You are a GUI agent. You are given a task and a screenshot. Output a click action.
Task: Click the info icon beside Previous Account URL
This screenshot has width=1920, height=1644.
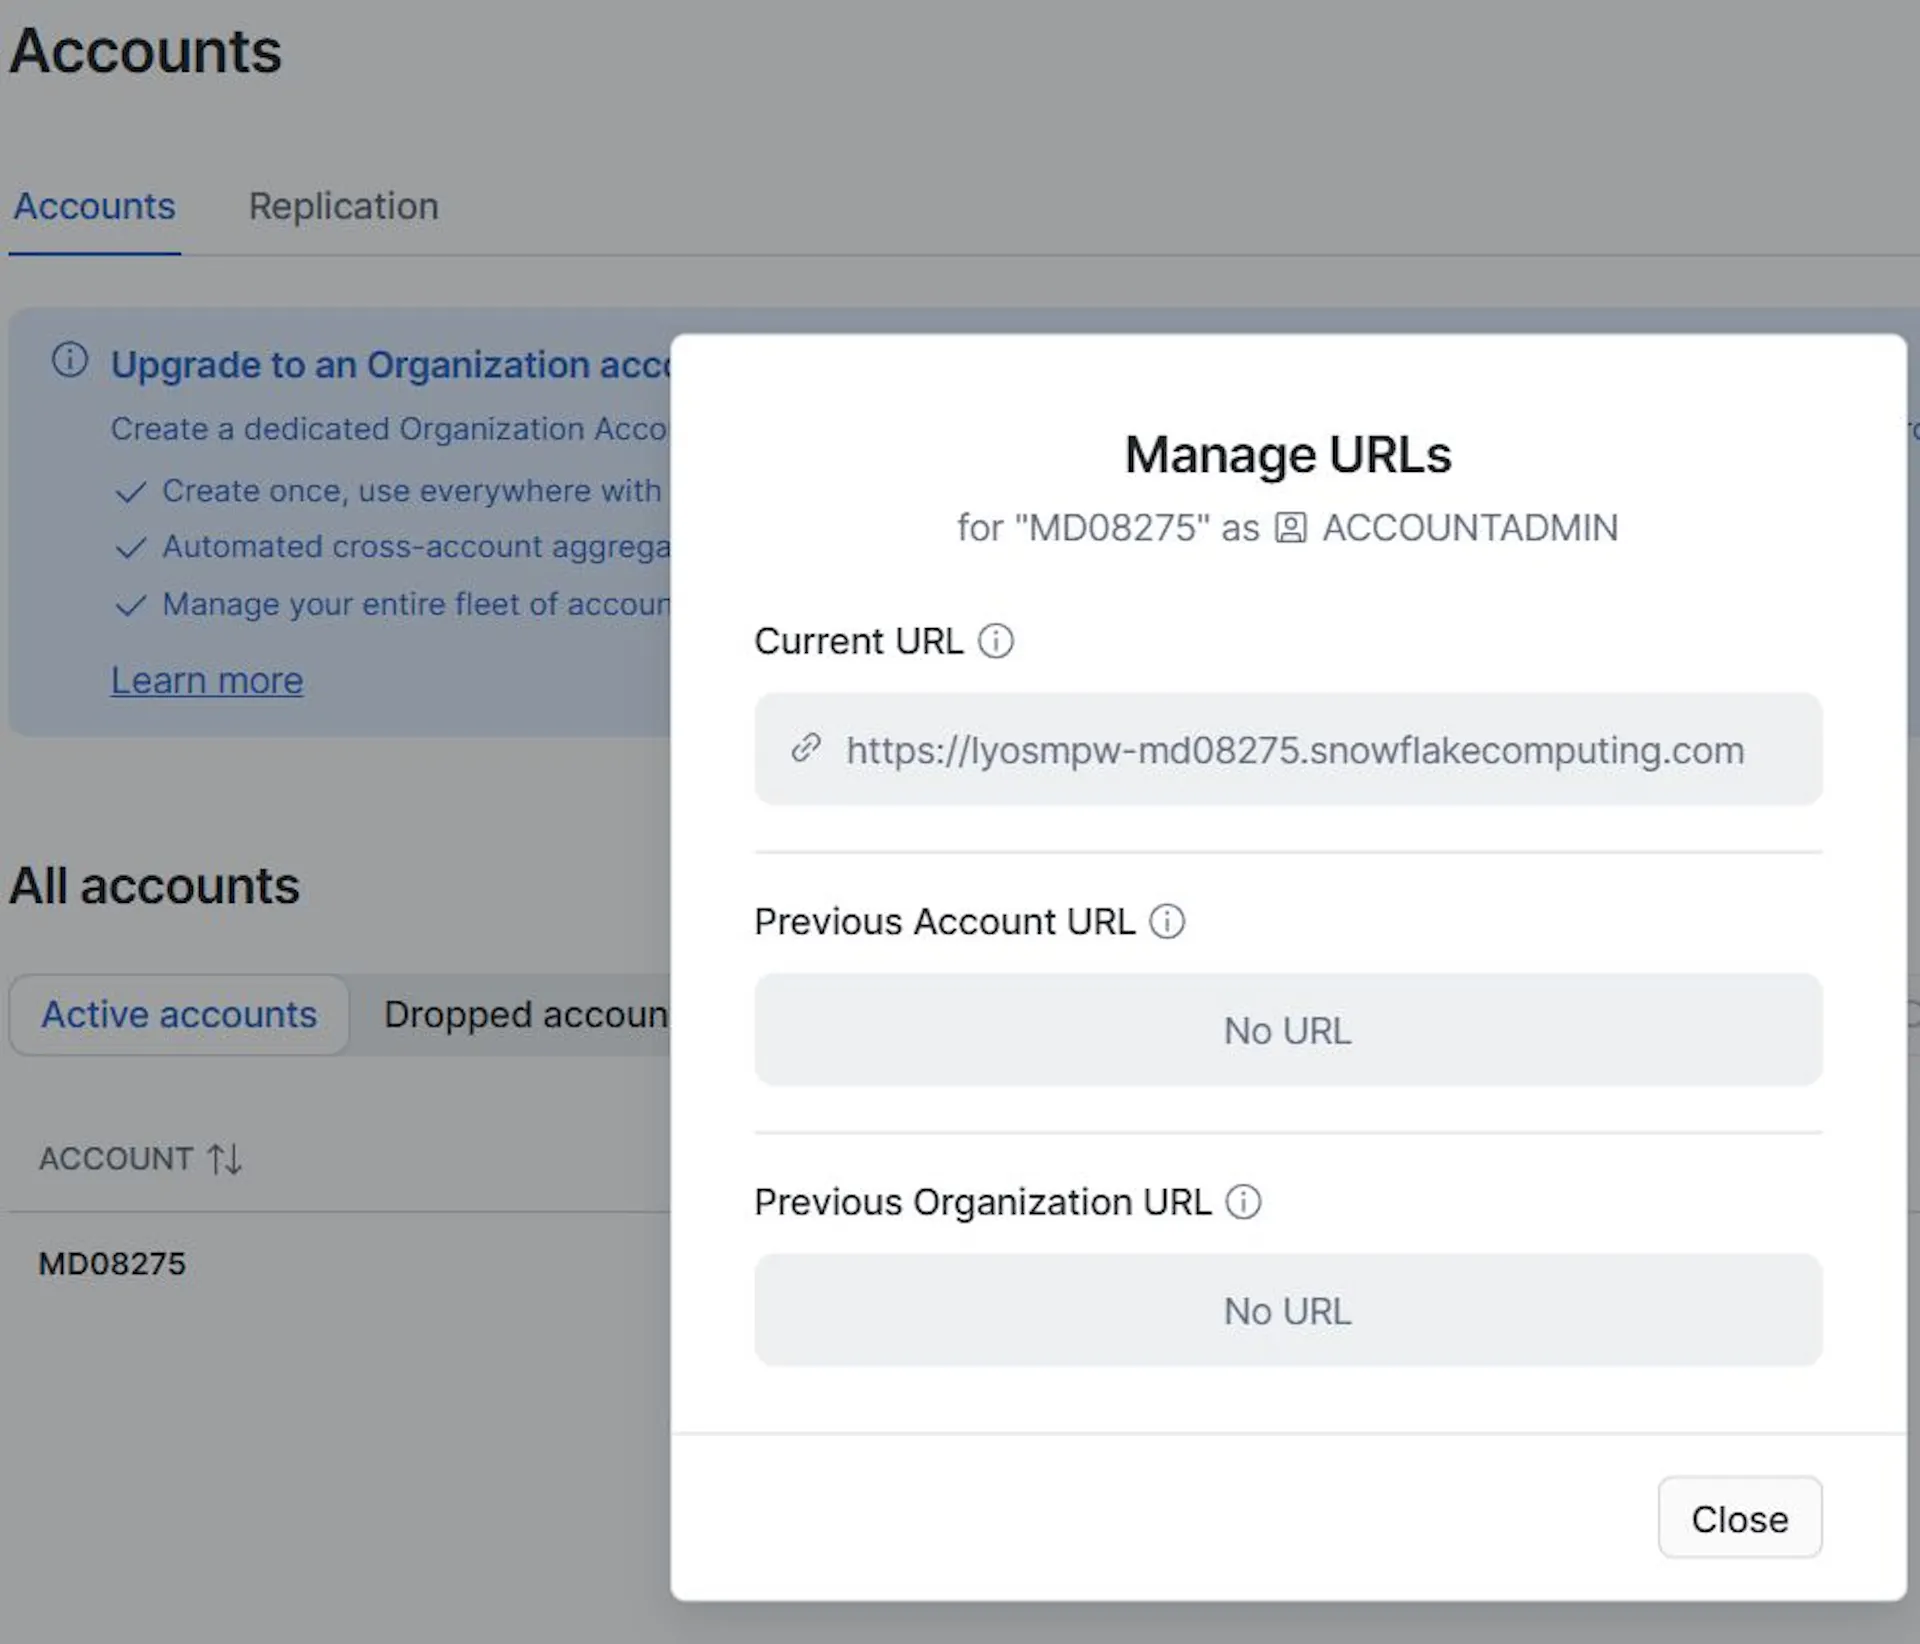pyautogui.click(x=1167, y=921)
